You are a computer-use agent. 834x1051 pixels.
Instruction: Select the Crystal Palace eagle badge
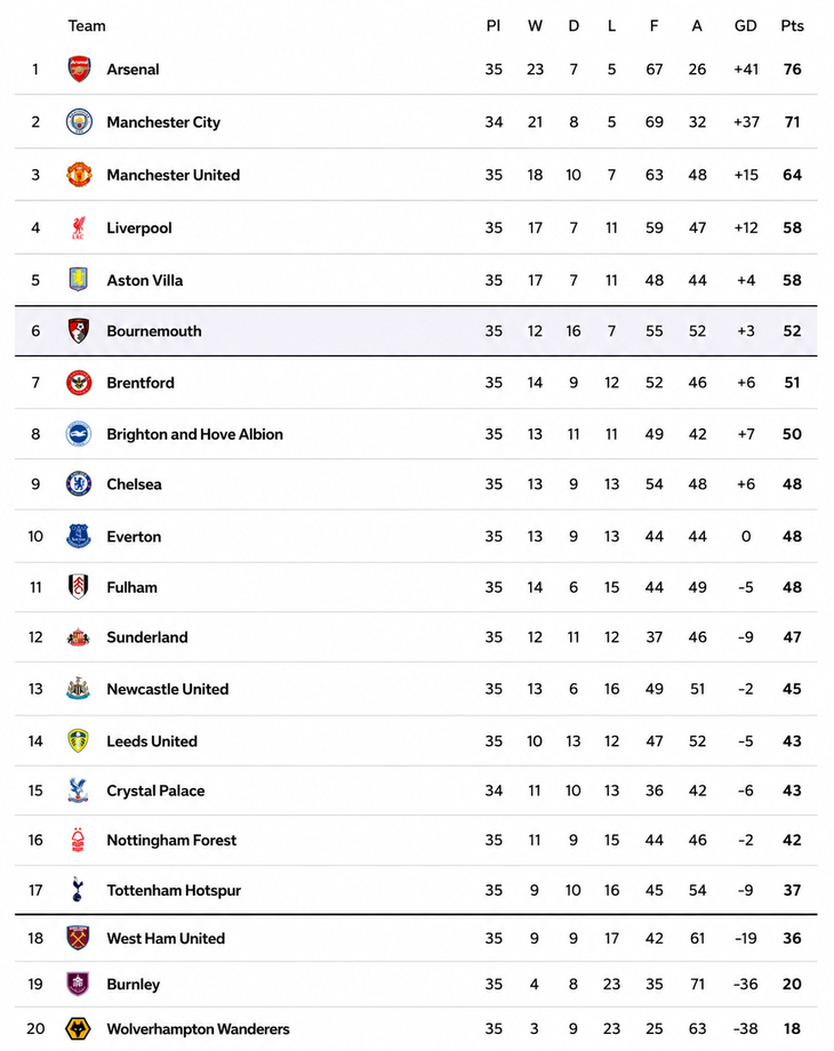tap(78, 790)
